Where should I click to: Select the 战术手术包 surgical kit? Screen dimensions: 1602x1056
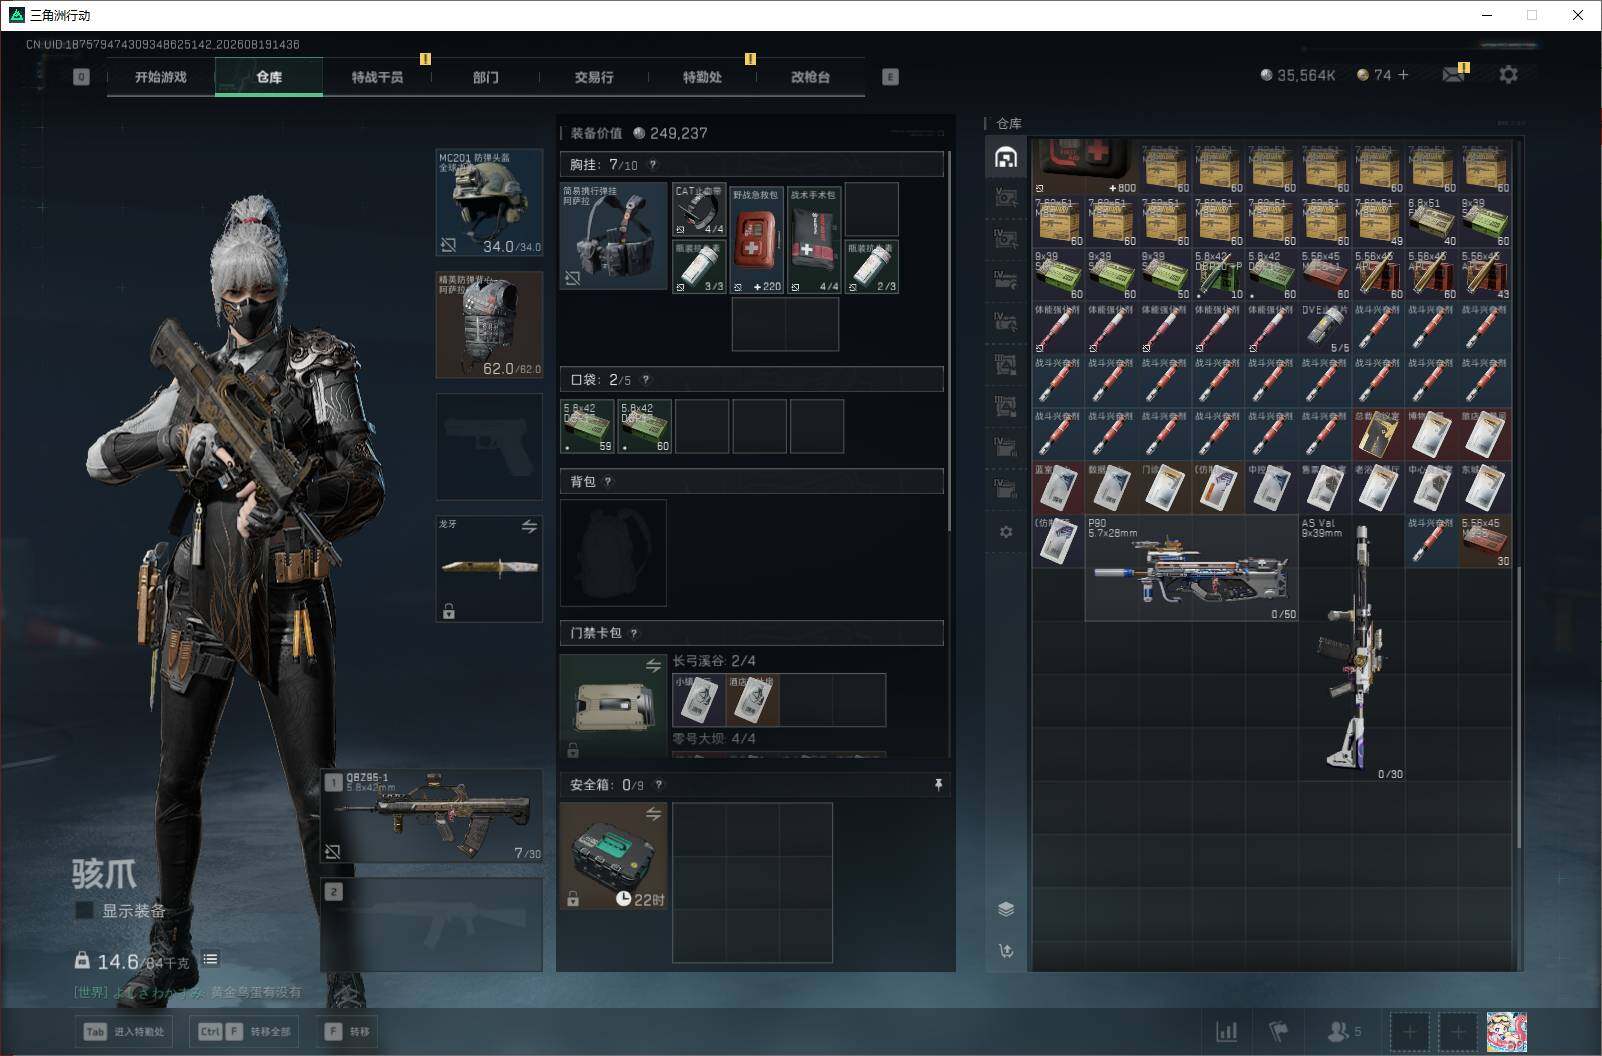tap(814, 240)
